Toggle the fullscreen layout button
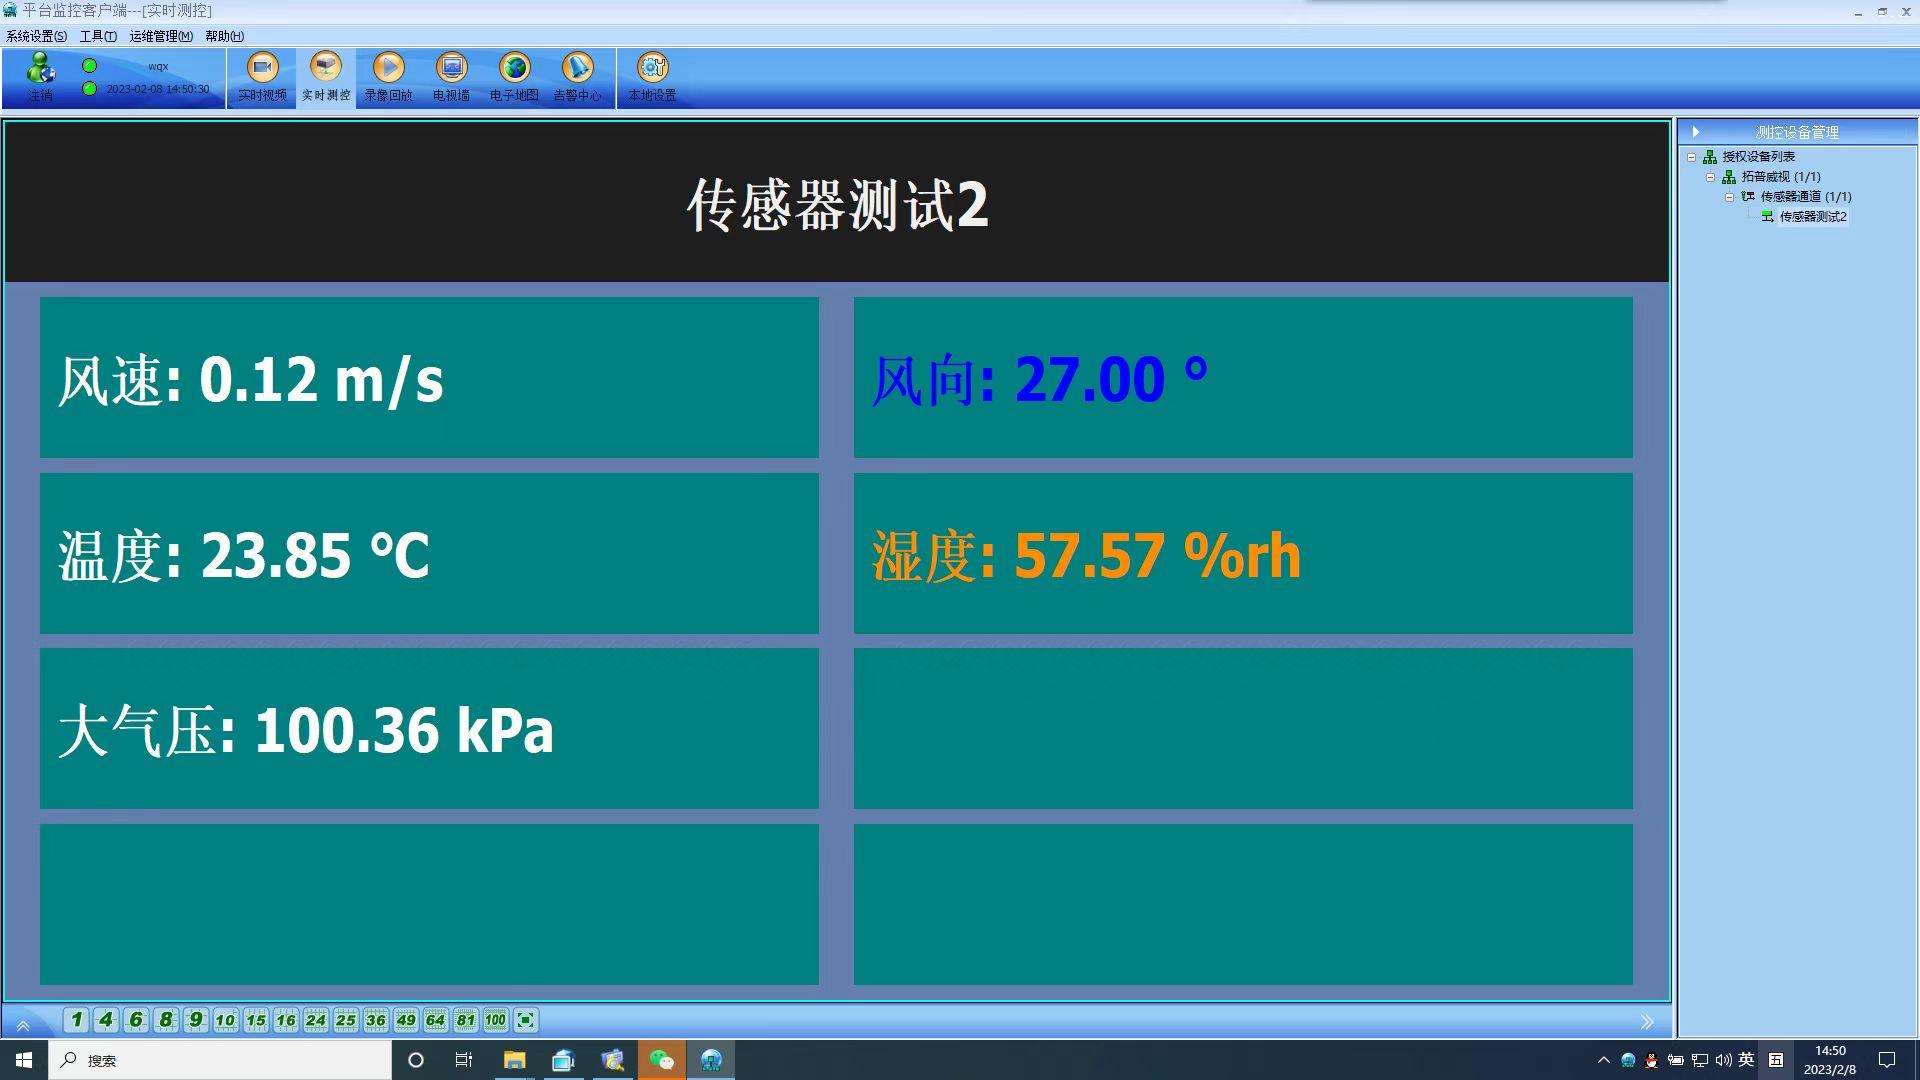The width and height of the screenshot is (1920, 1080). click(x=526, y=1020)
